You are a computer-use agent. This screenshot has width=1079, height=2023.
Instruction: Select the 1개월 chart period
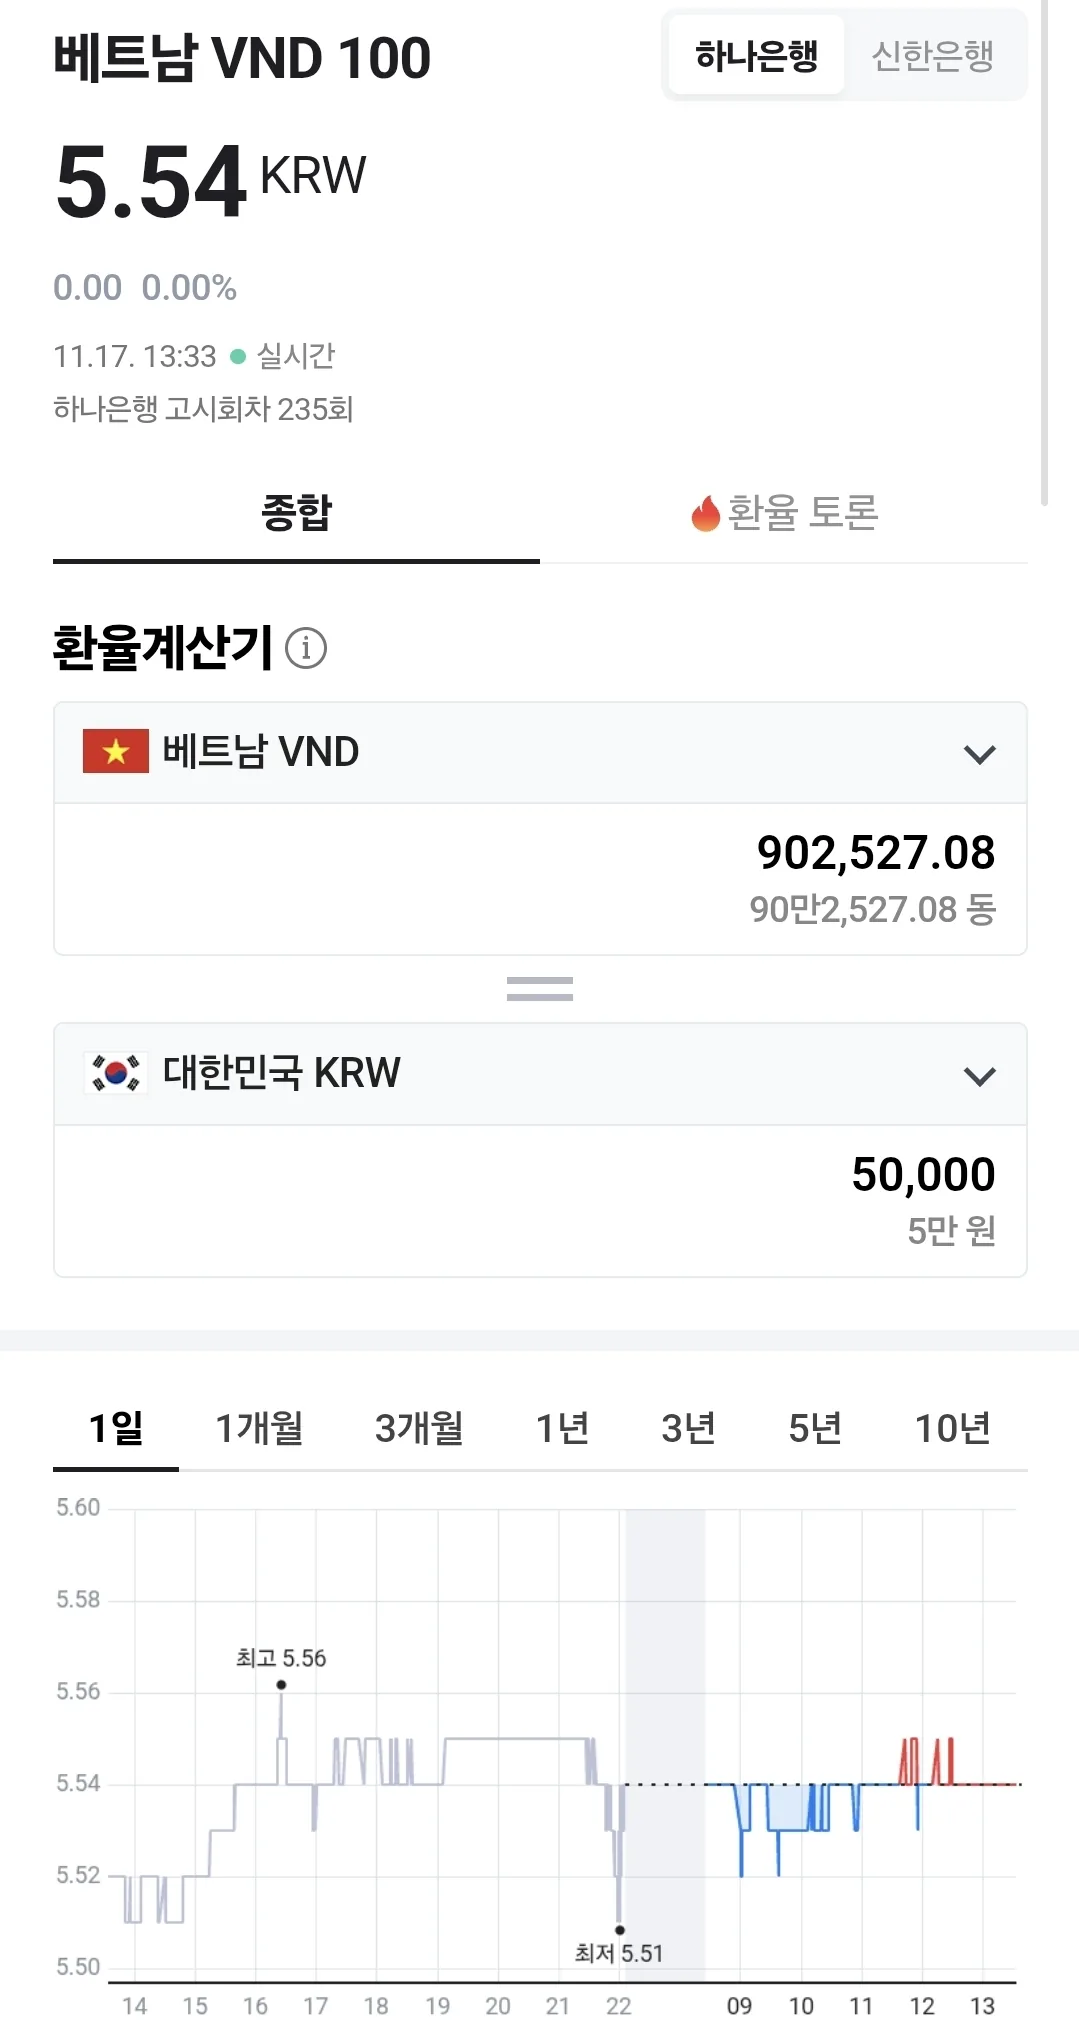(x=260, y=1428)
